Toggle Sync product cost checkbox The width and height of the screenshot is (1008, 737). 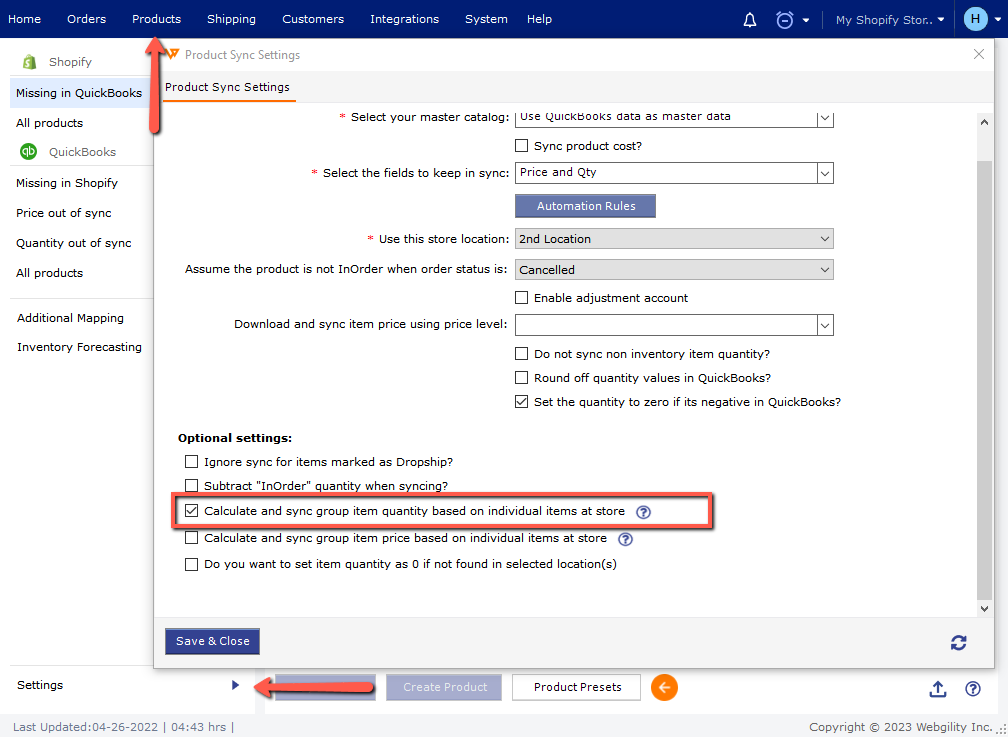coord(521,146)
